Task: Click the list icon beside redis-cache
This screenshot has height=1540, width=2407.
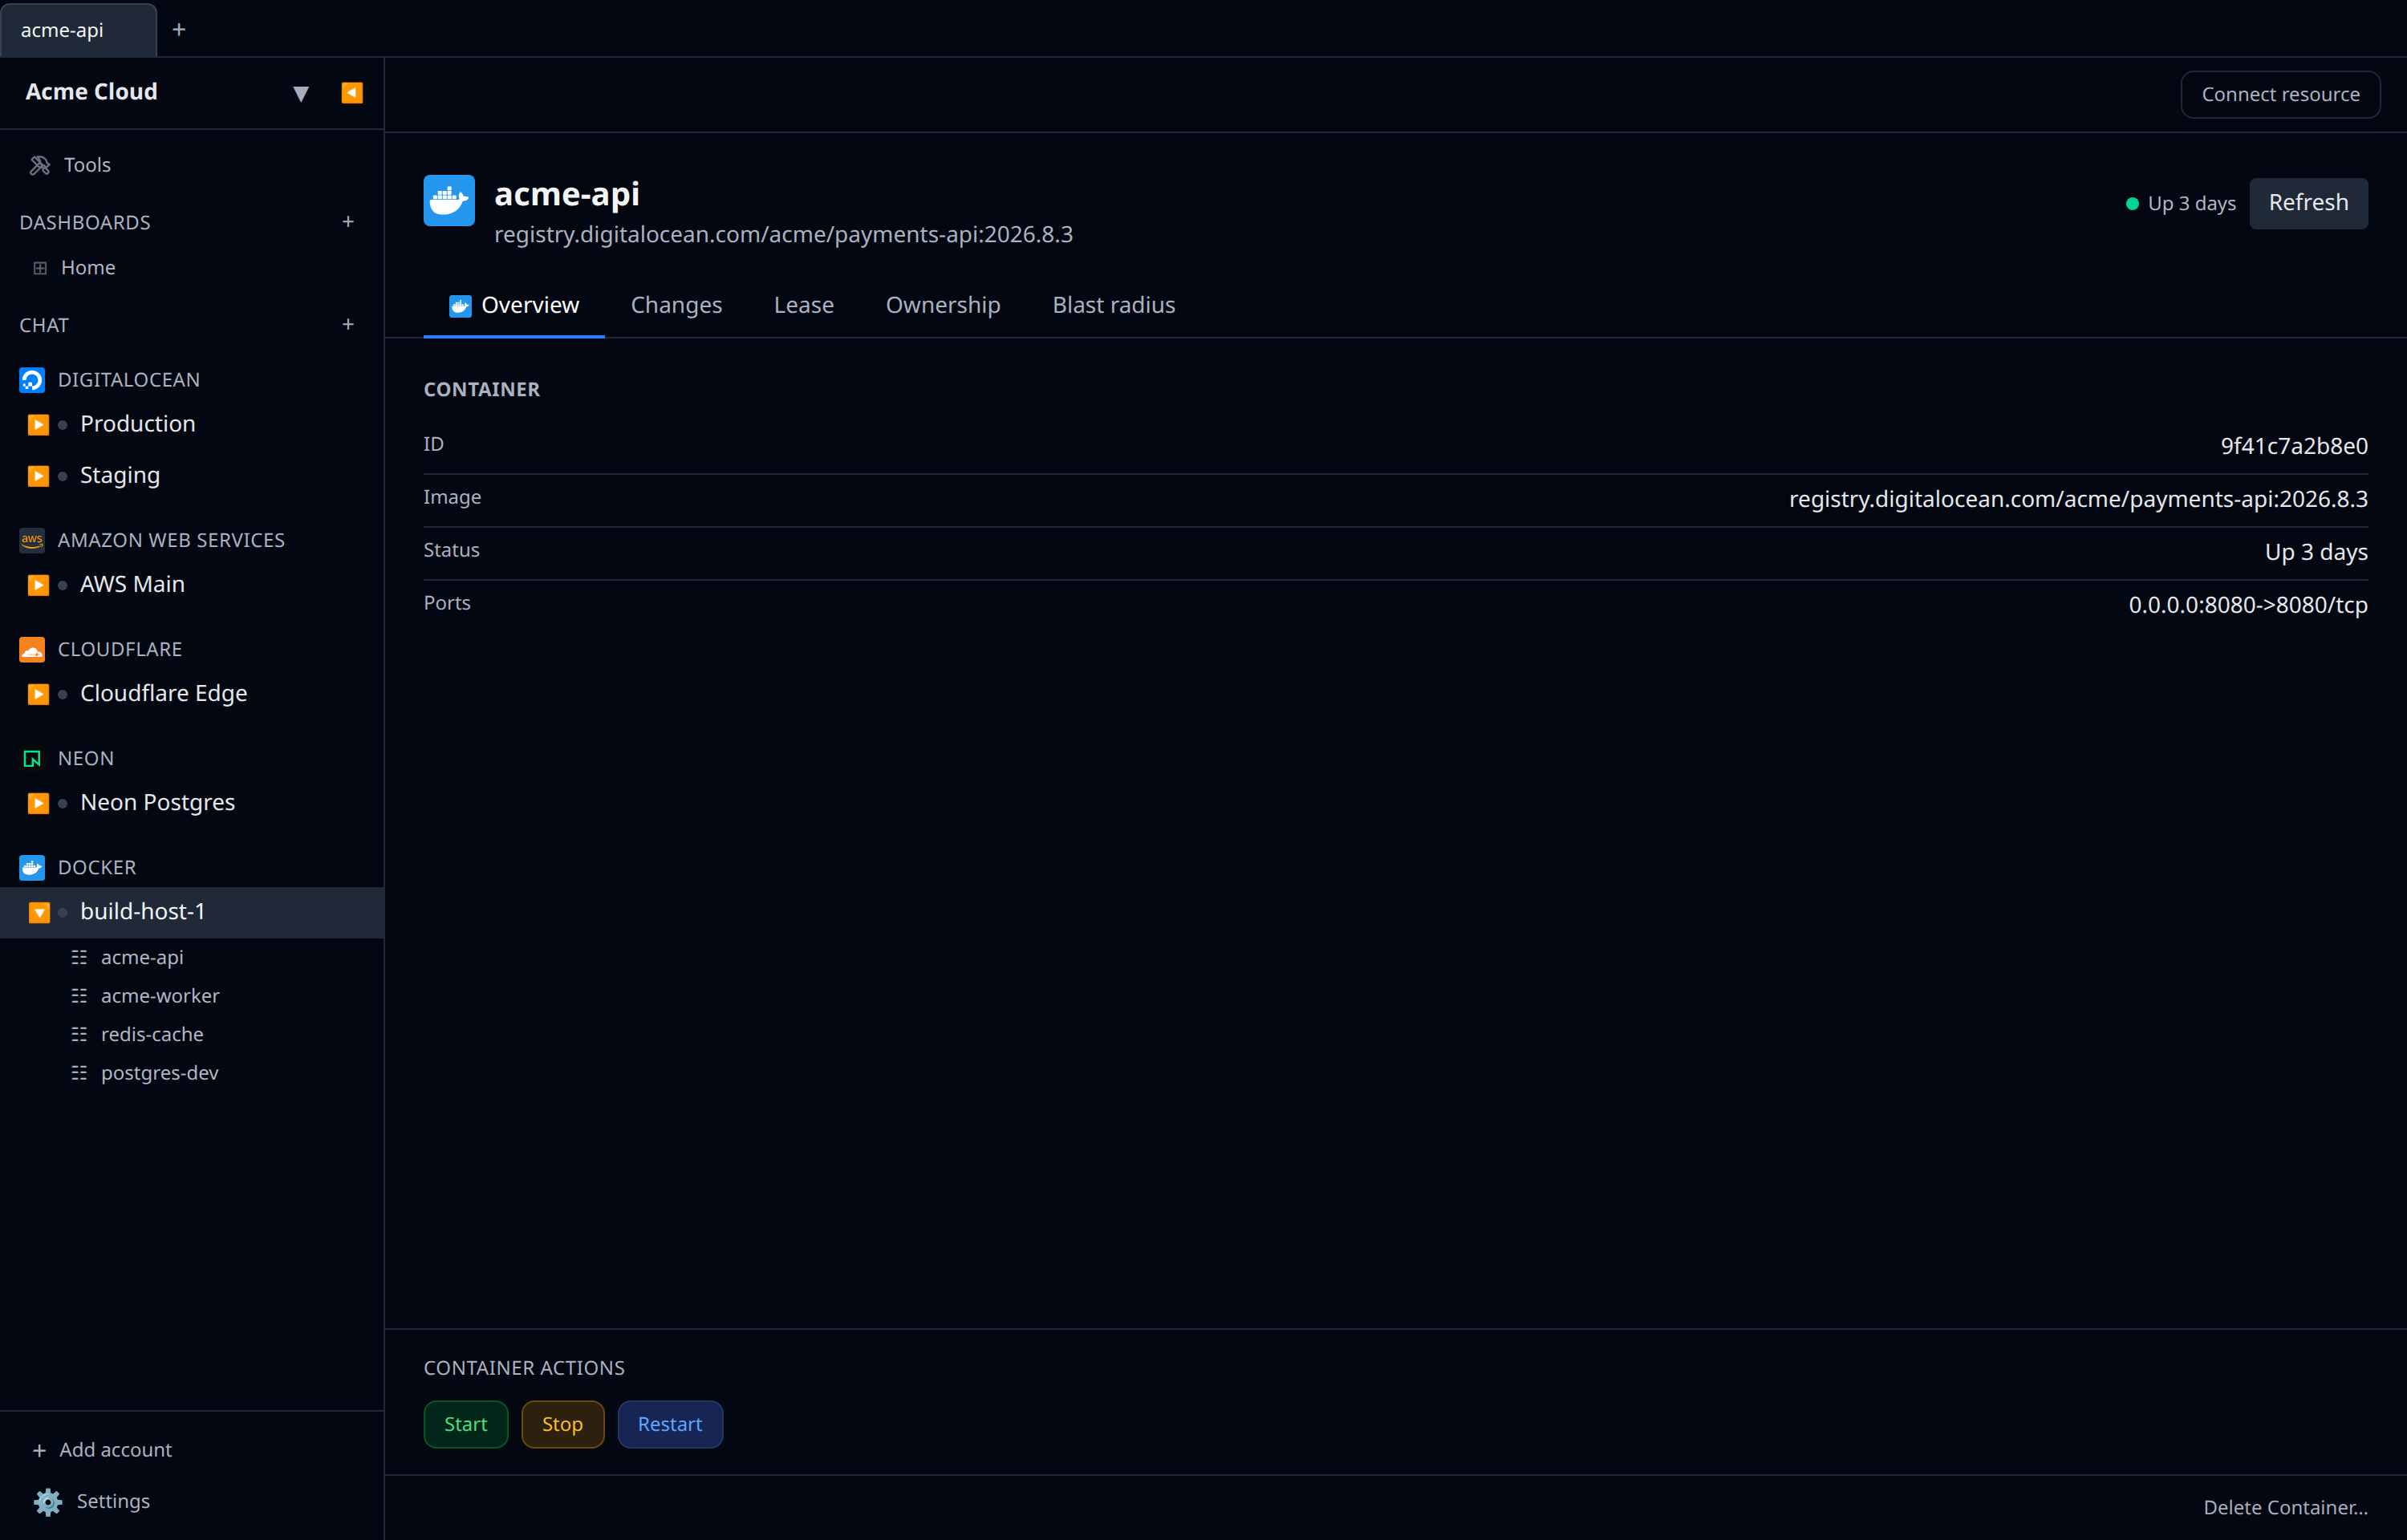Action: coord(79,1035)
